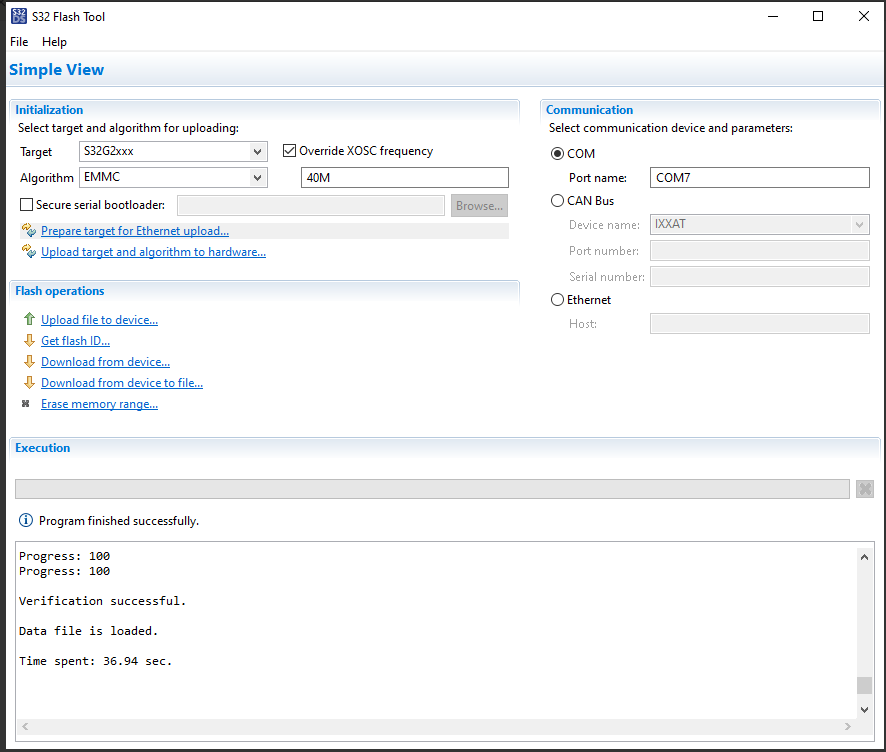Select the Ethernet communication option
Viewport: 886px width, 752px height.
coord(557,300)
